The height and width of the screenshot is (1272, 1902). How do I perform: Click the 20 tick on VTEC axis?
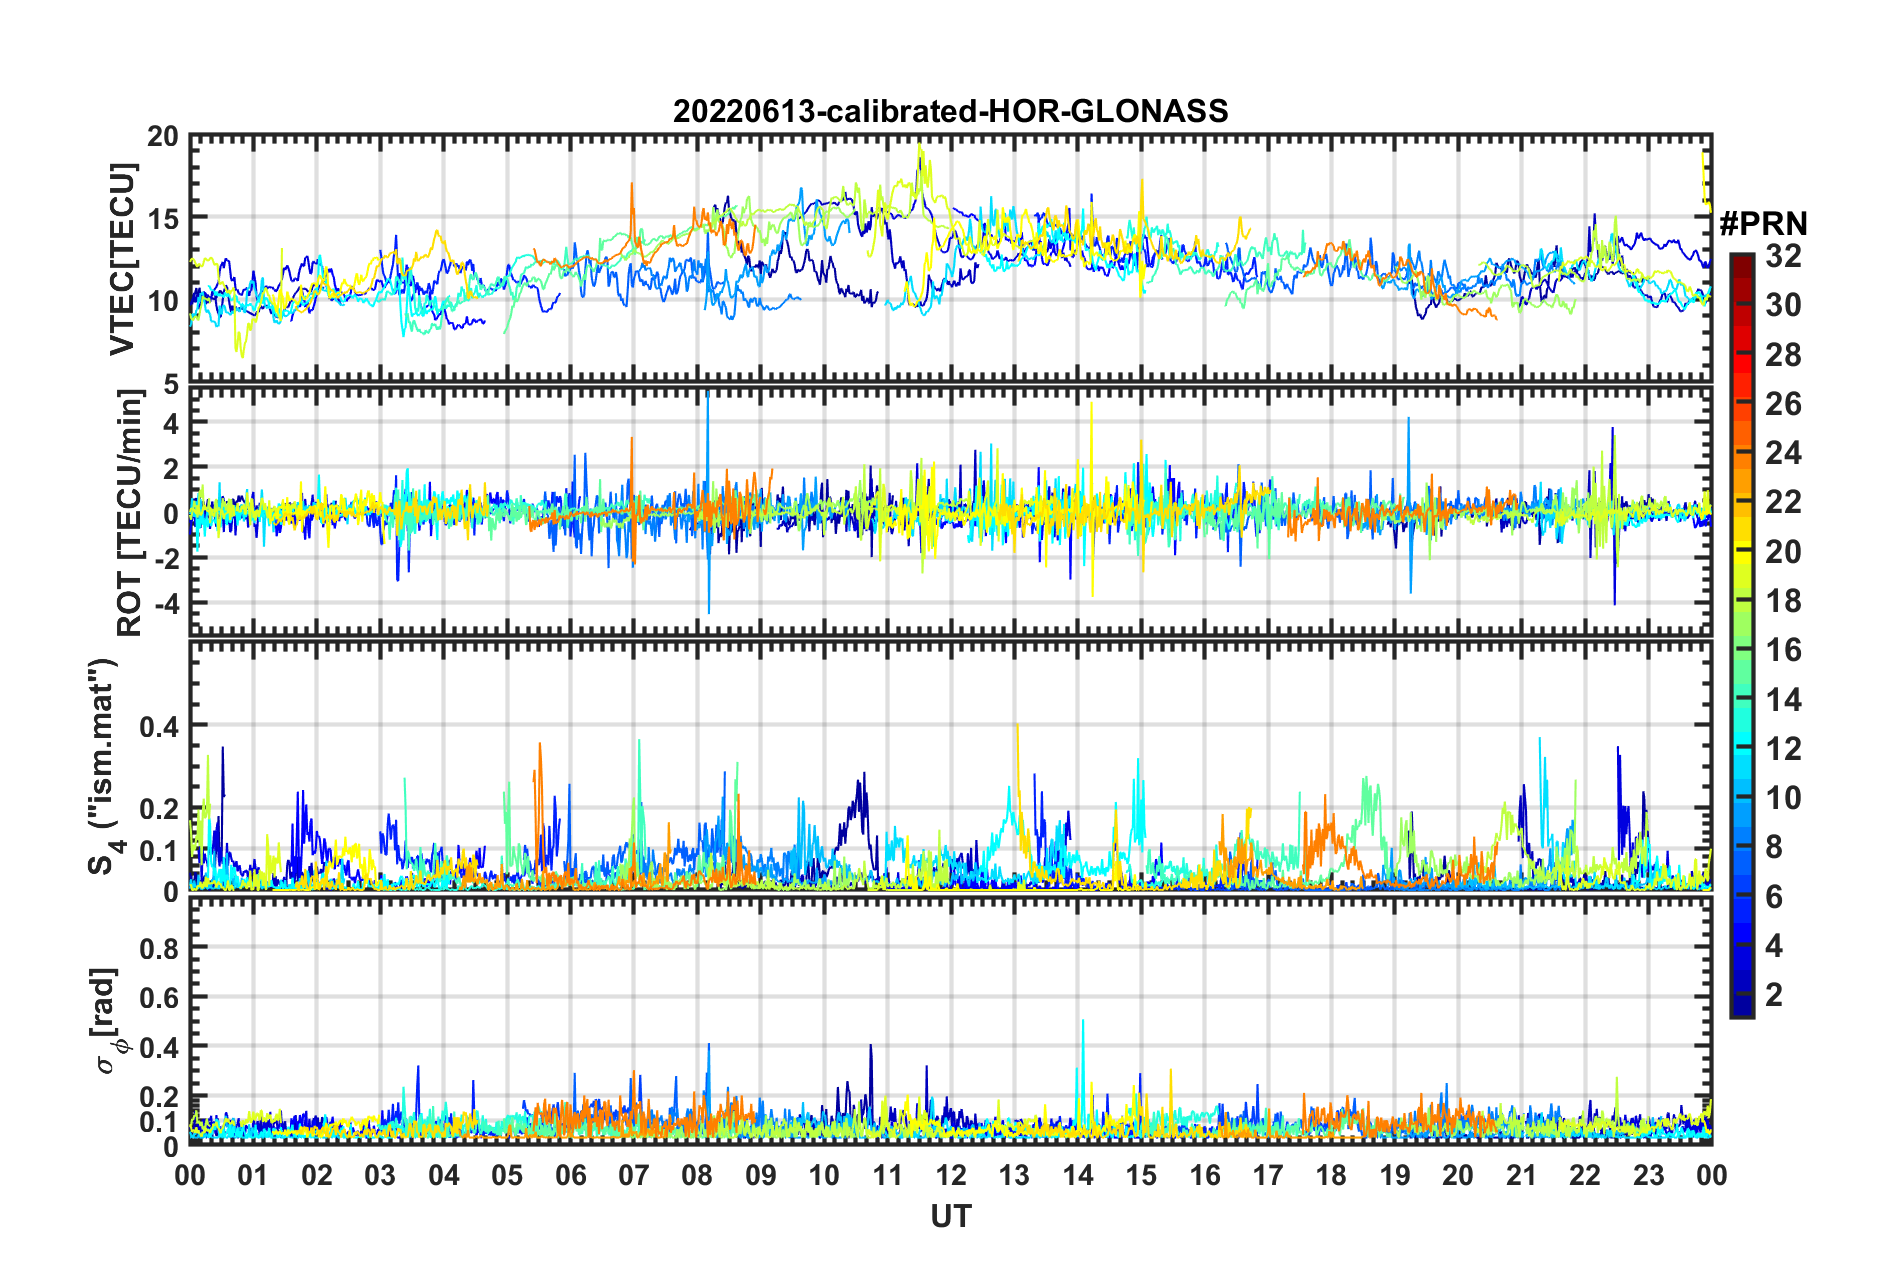click(x=163, y=137)
